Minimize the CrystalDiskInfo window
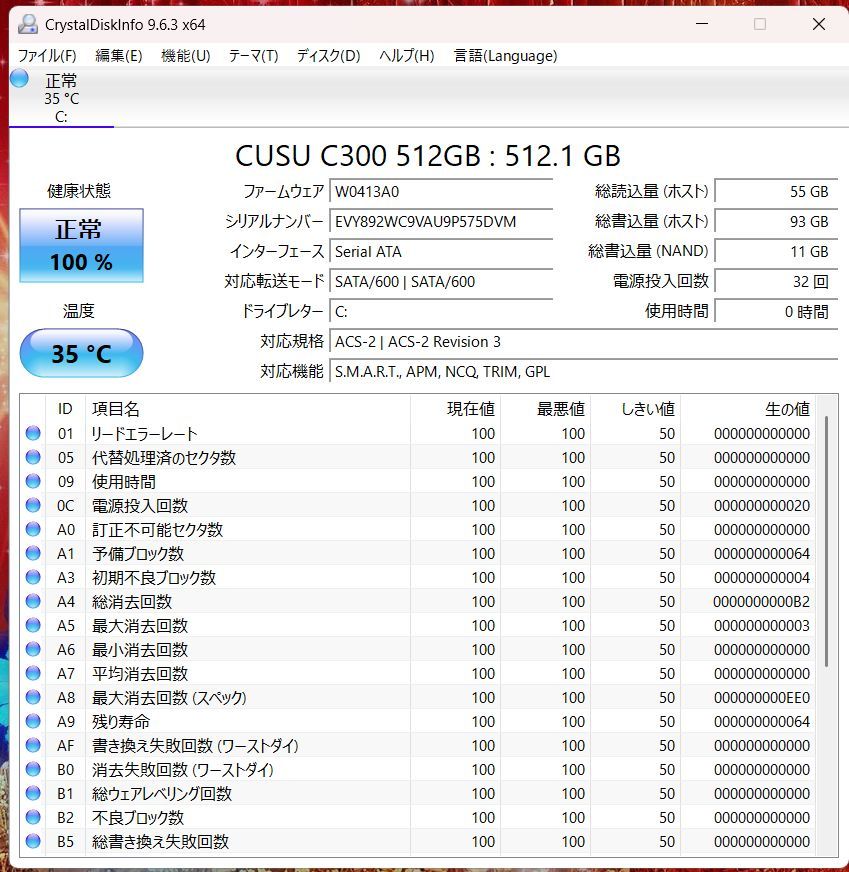Image resolution: width=849 pixels, height=872 pixels. [x=702, y=24]
